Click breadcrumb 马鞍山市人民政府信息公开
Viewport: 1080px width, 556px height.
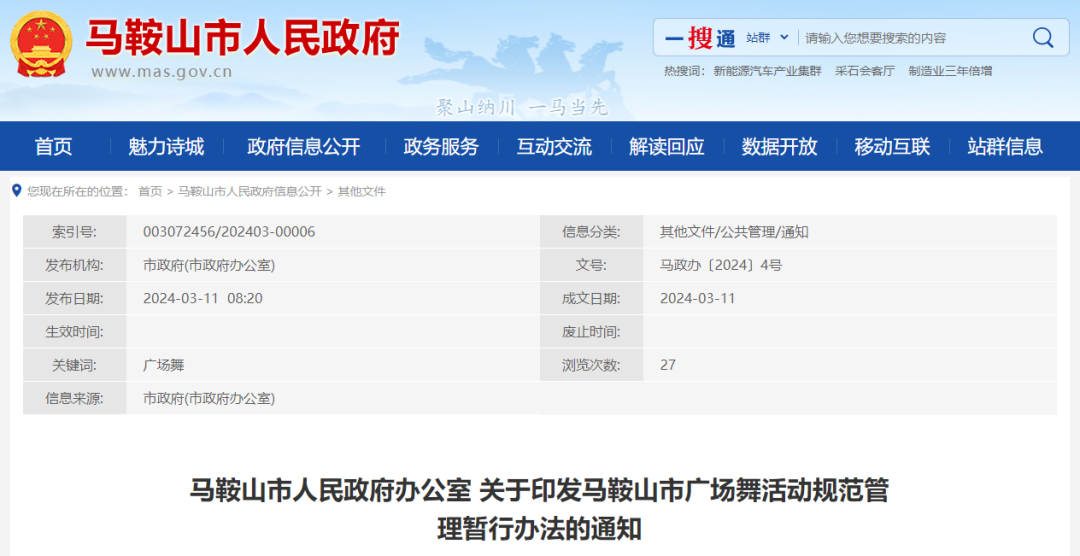[249, 192]
